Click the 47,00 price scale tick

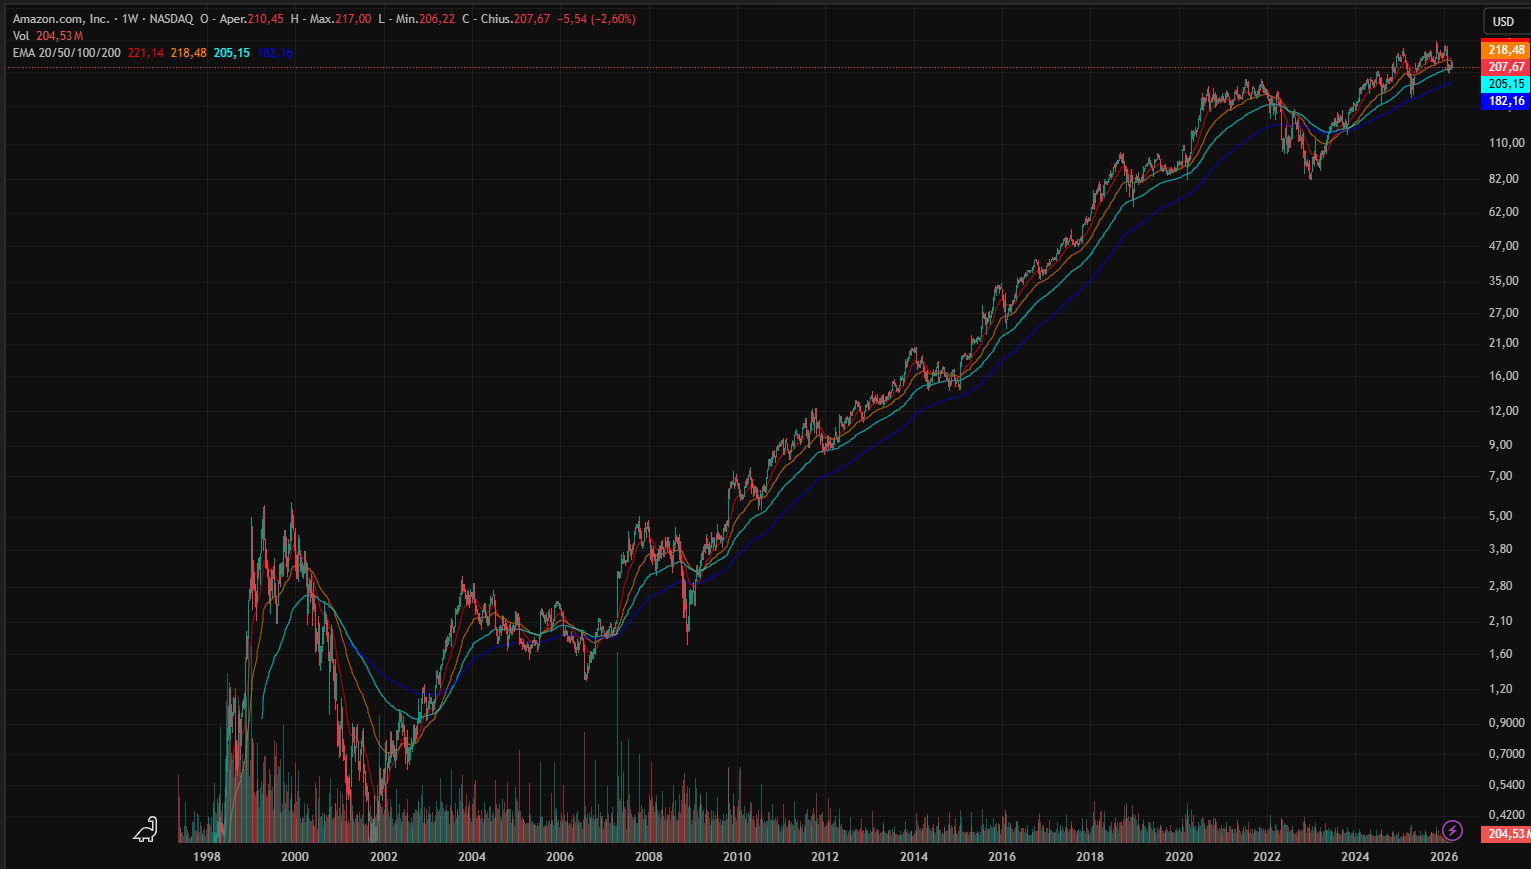pyautogui.click(x=1504, y=246)
